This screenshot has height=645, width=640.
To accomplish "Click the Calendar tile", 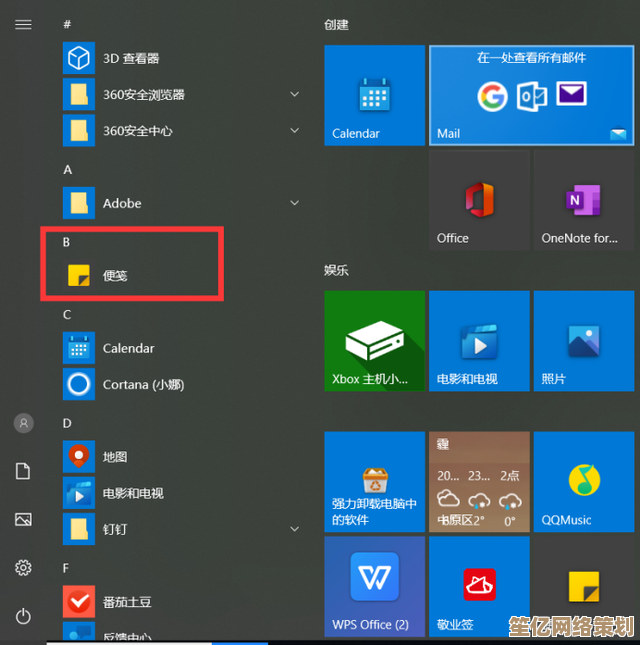I will pos(374,95).
